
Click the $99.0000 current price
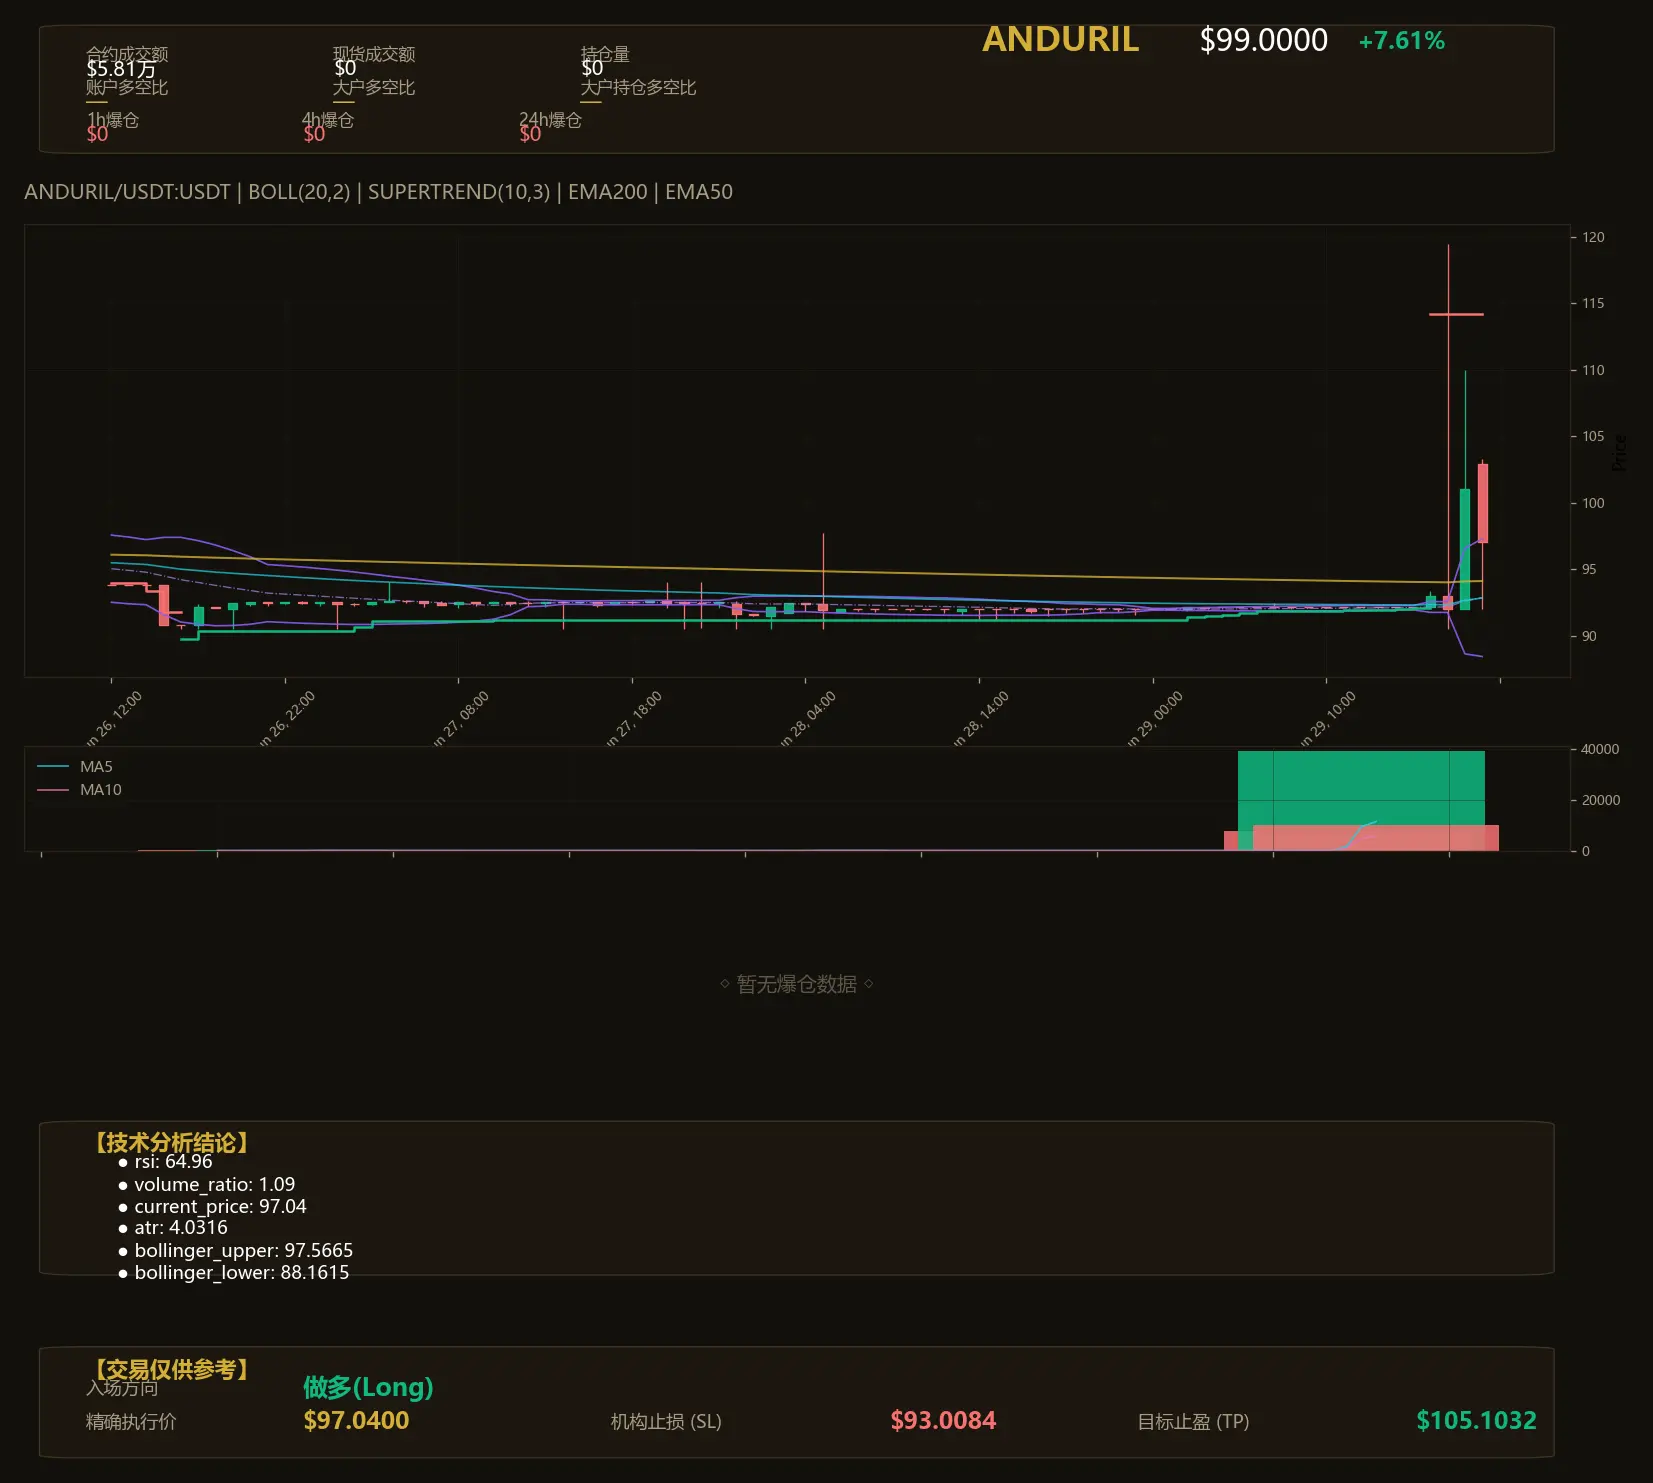click(1263, 40)
